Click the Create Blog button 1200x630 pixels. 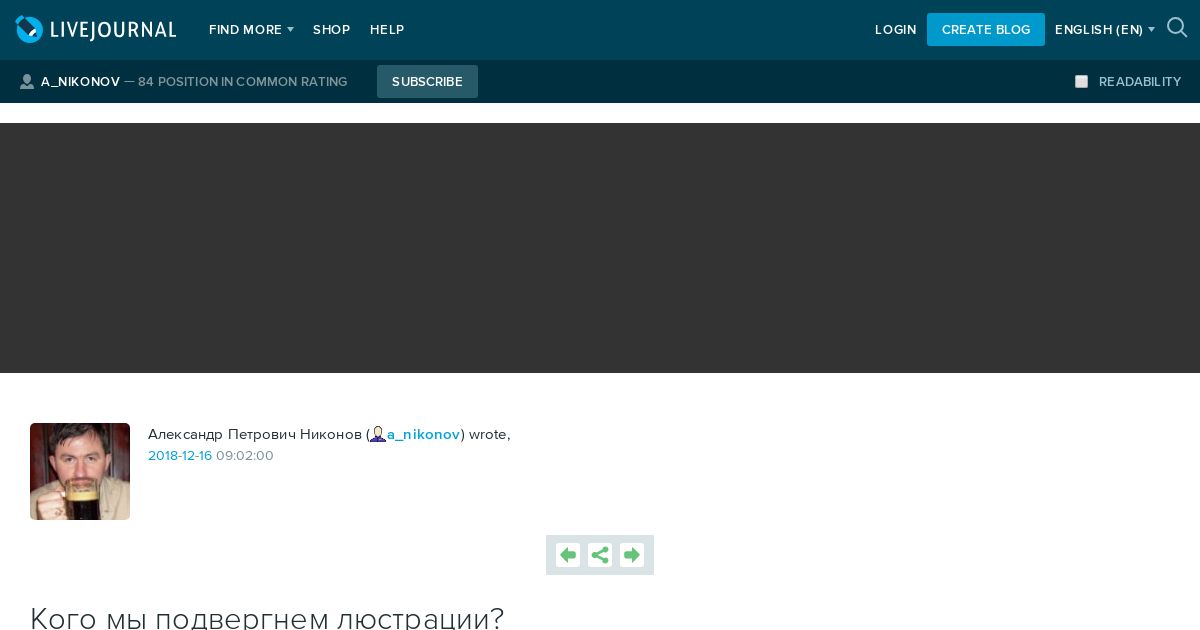click(986, 30)
